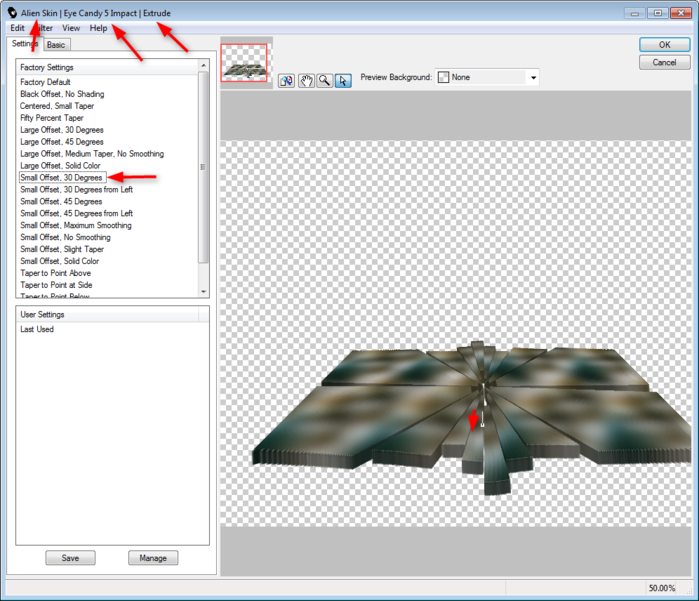Select Small Offset, Maximum Smoothing preset
Image resolution: width=699 pixels, height=601 pixels.
(76, 225)
